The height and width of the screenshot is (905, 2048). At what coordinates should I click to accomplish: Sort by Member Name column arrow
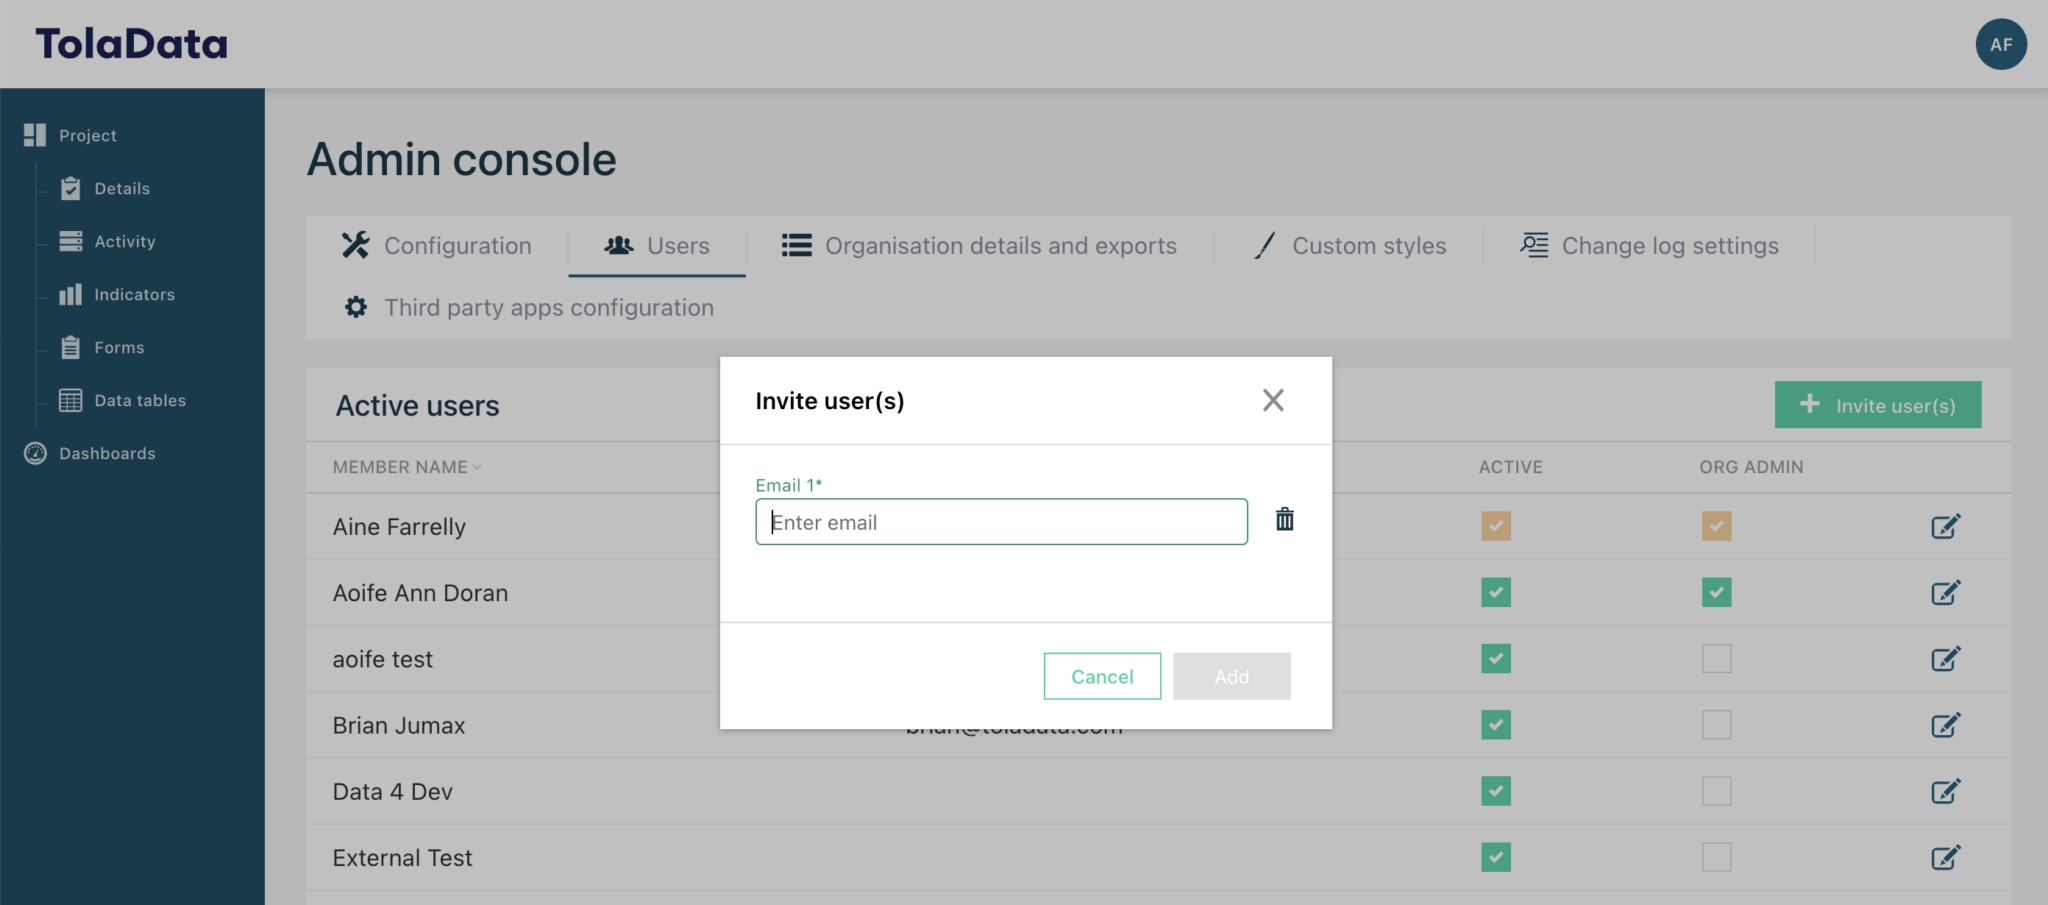477,467
